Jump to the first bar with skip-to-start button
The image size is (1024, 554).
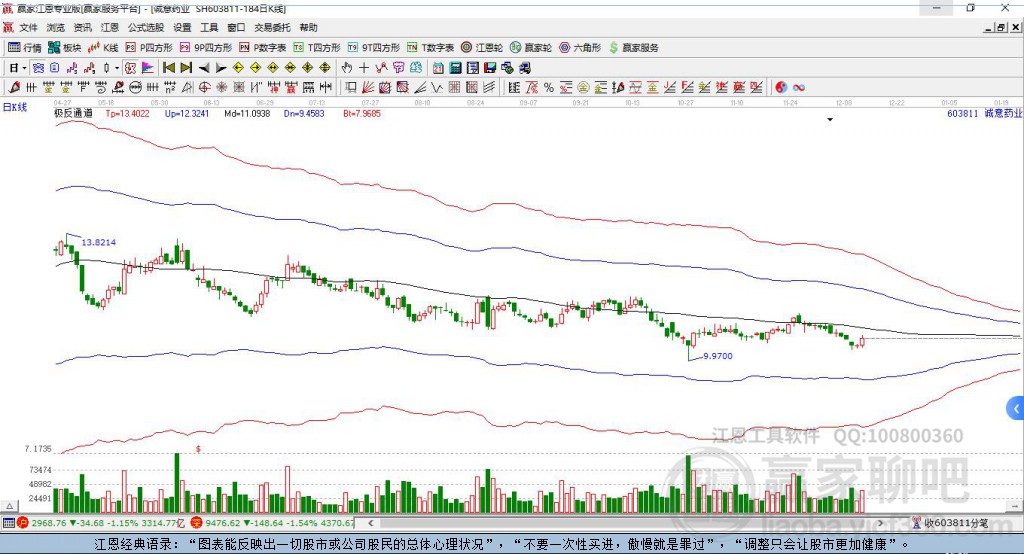[168, 68]
